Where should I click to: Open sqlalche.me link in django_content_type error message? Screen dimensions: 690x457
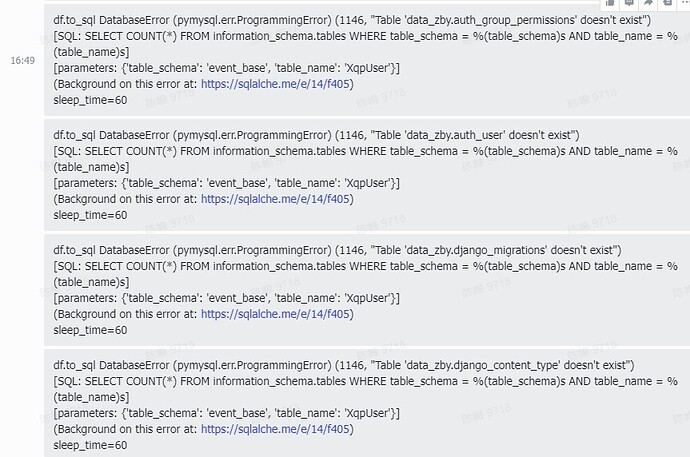point(275,429)
